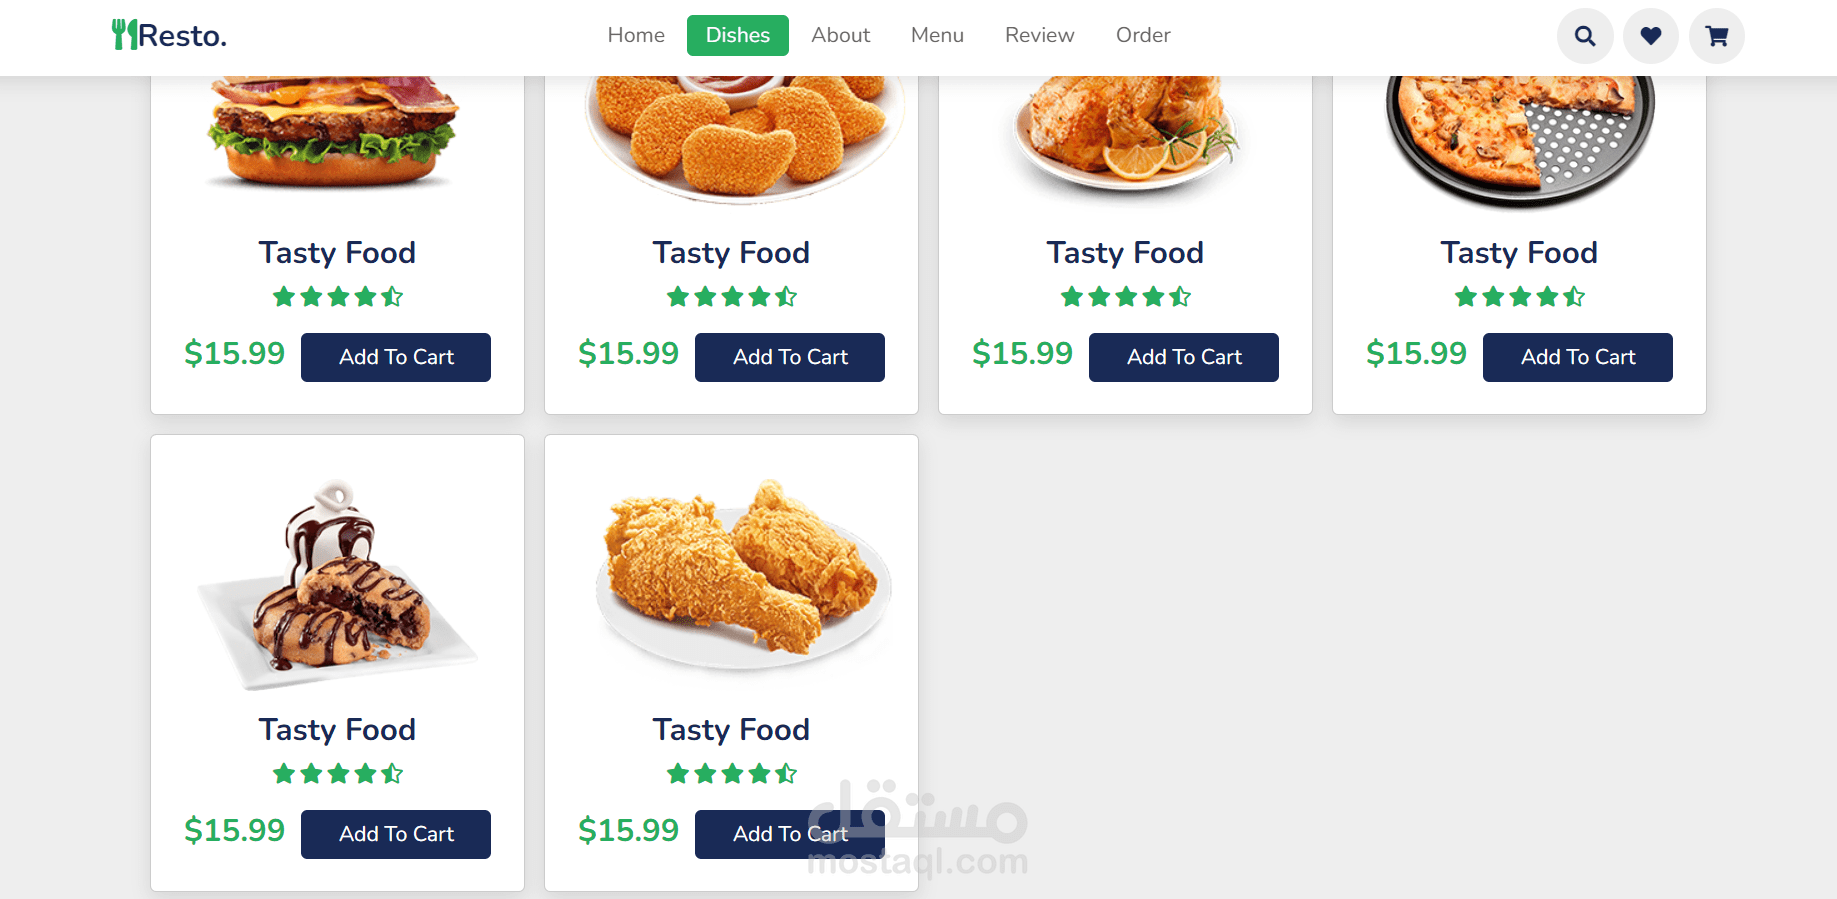Open the About section link
The image size is (1837, 899).
841,35
